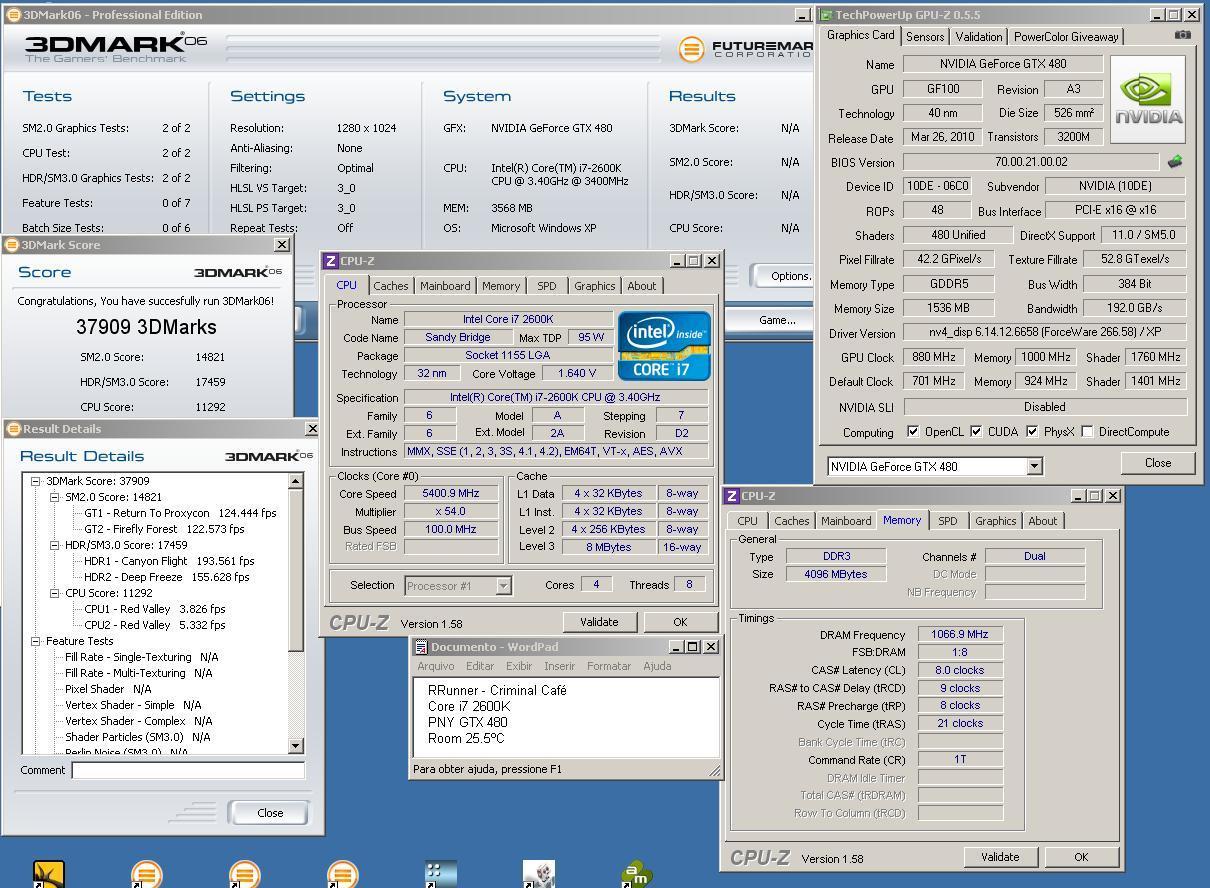Click the Core Speed value 5400.9 MHz
Screen dimensions: 1210x888
pos(451,493)
